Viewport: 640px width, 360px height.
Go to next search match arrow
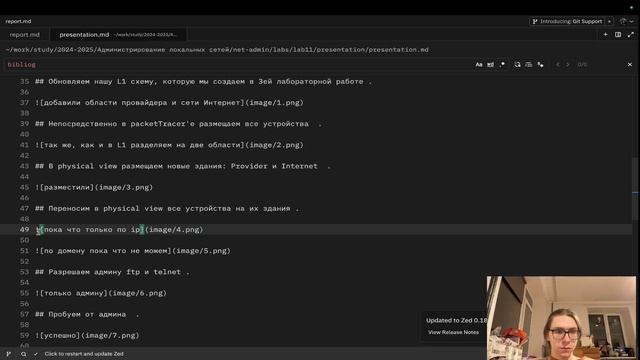[568, 64]
